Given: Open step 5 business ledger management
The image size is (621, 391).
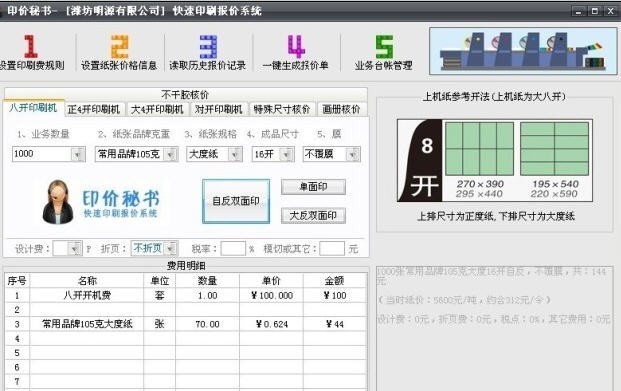Looking at the screenshot, I should 383,52.
